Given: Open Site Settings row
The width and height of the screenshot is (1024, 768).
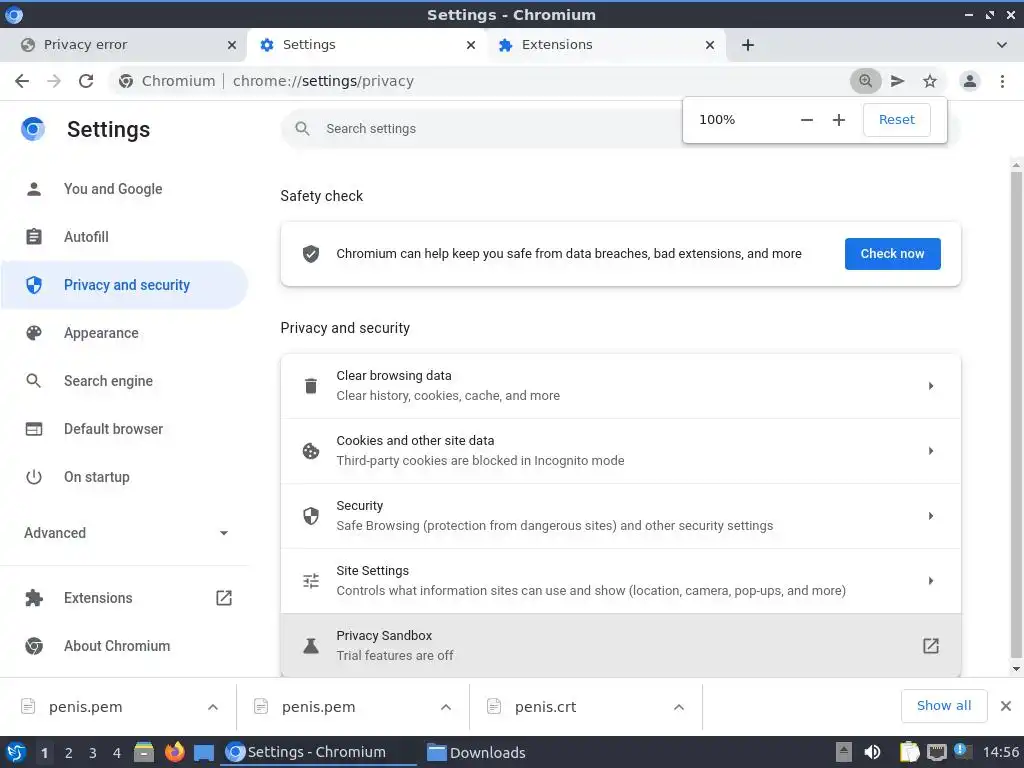Looking at the screenshot, I should pyautogui.click(x=620, y=581).
